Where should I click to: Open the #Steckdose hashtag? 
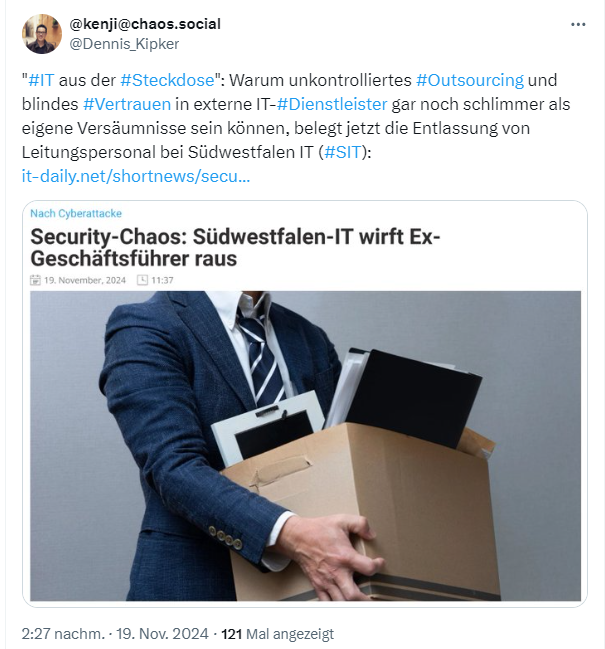tap(168, 80)
